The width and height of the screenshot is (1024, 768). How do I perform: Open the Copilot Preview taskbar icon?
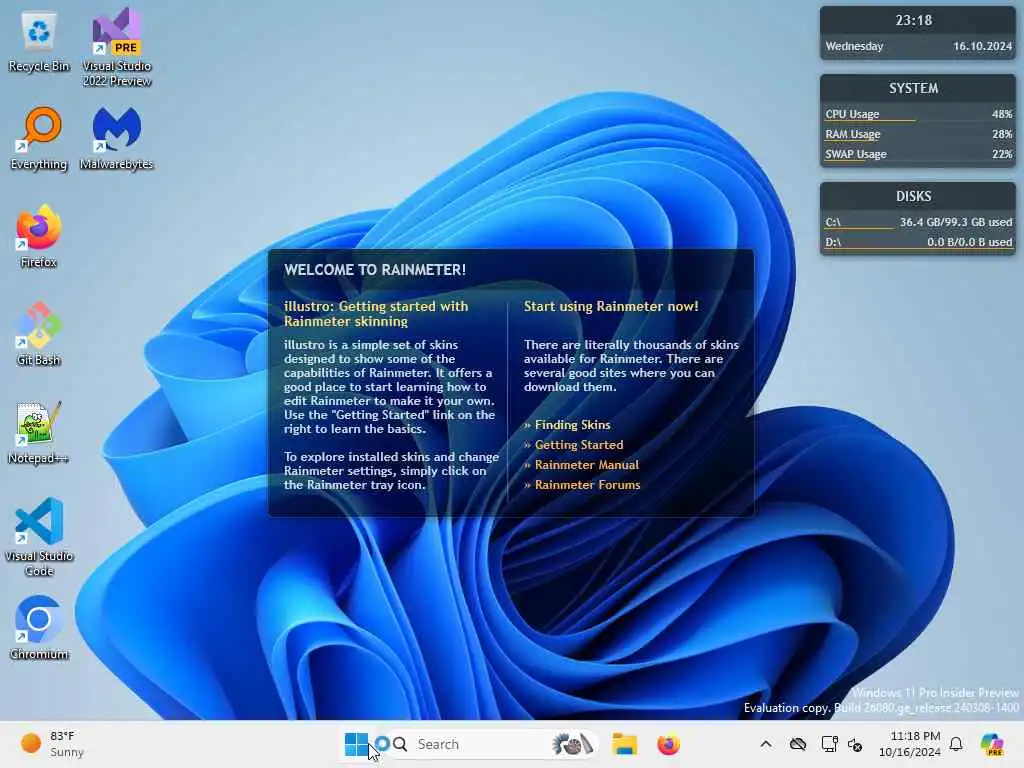click(x=992, y=744)
